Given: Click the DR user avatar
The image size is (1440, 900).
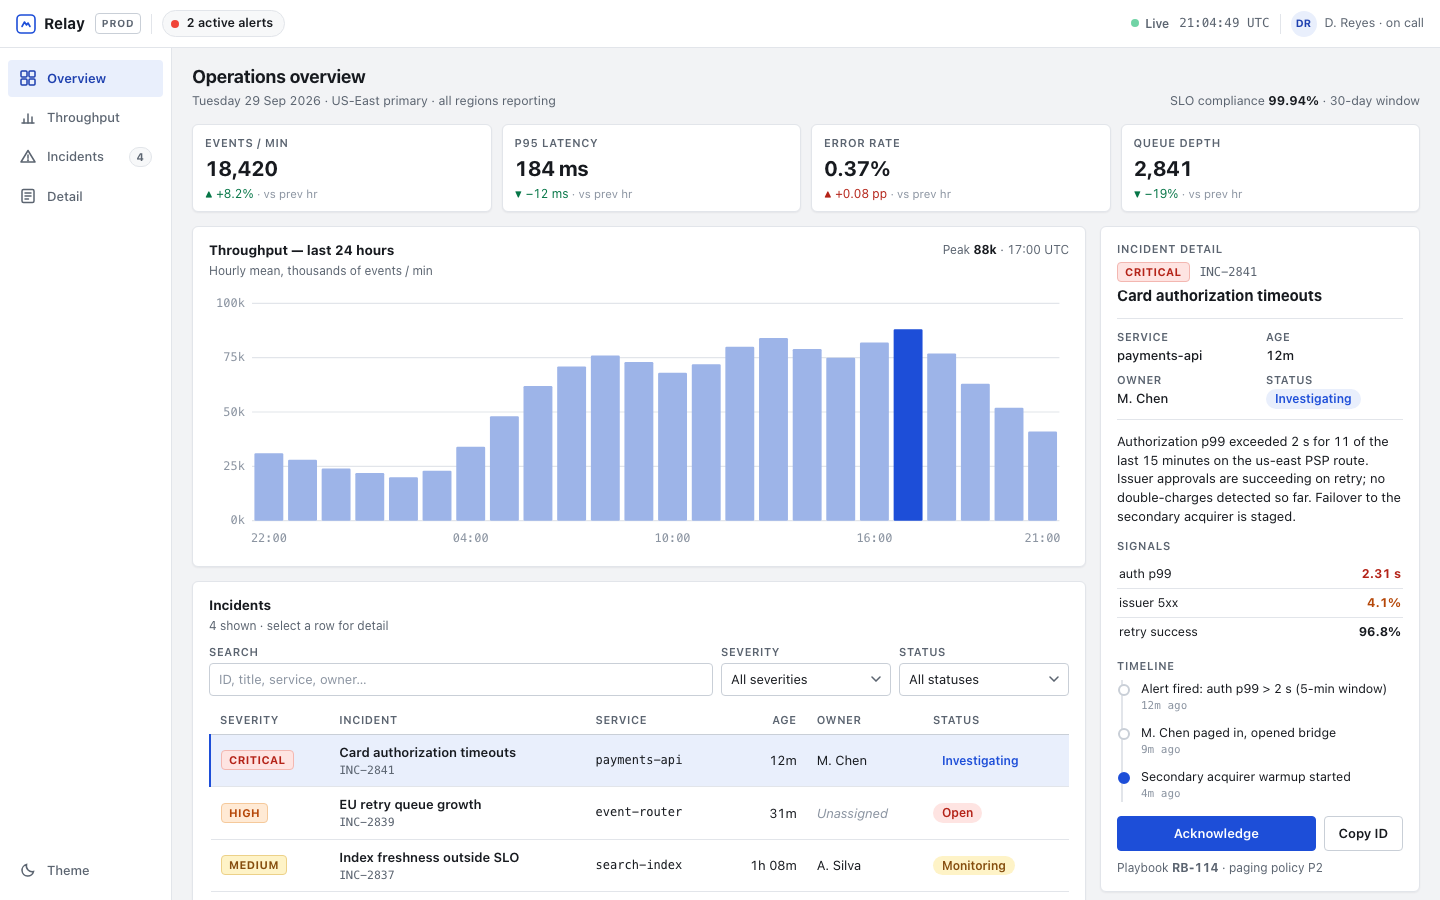Looking at the screenshot, I should 1303,23.
